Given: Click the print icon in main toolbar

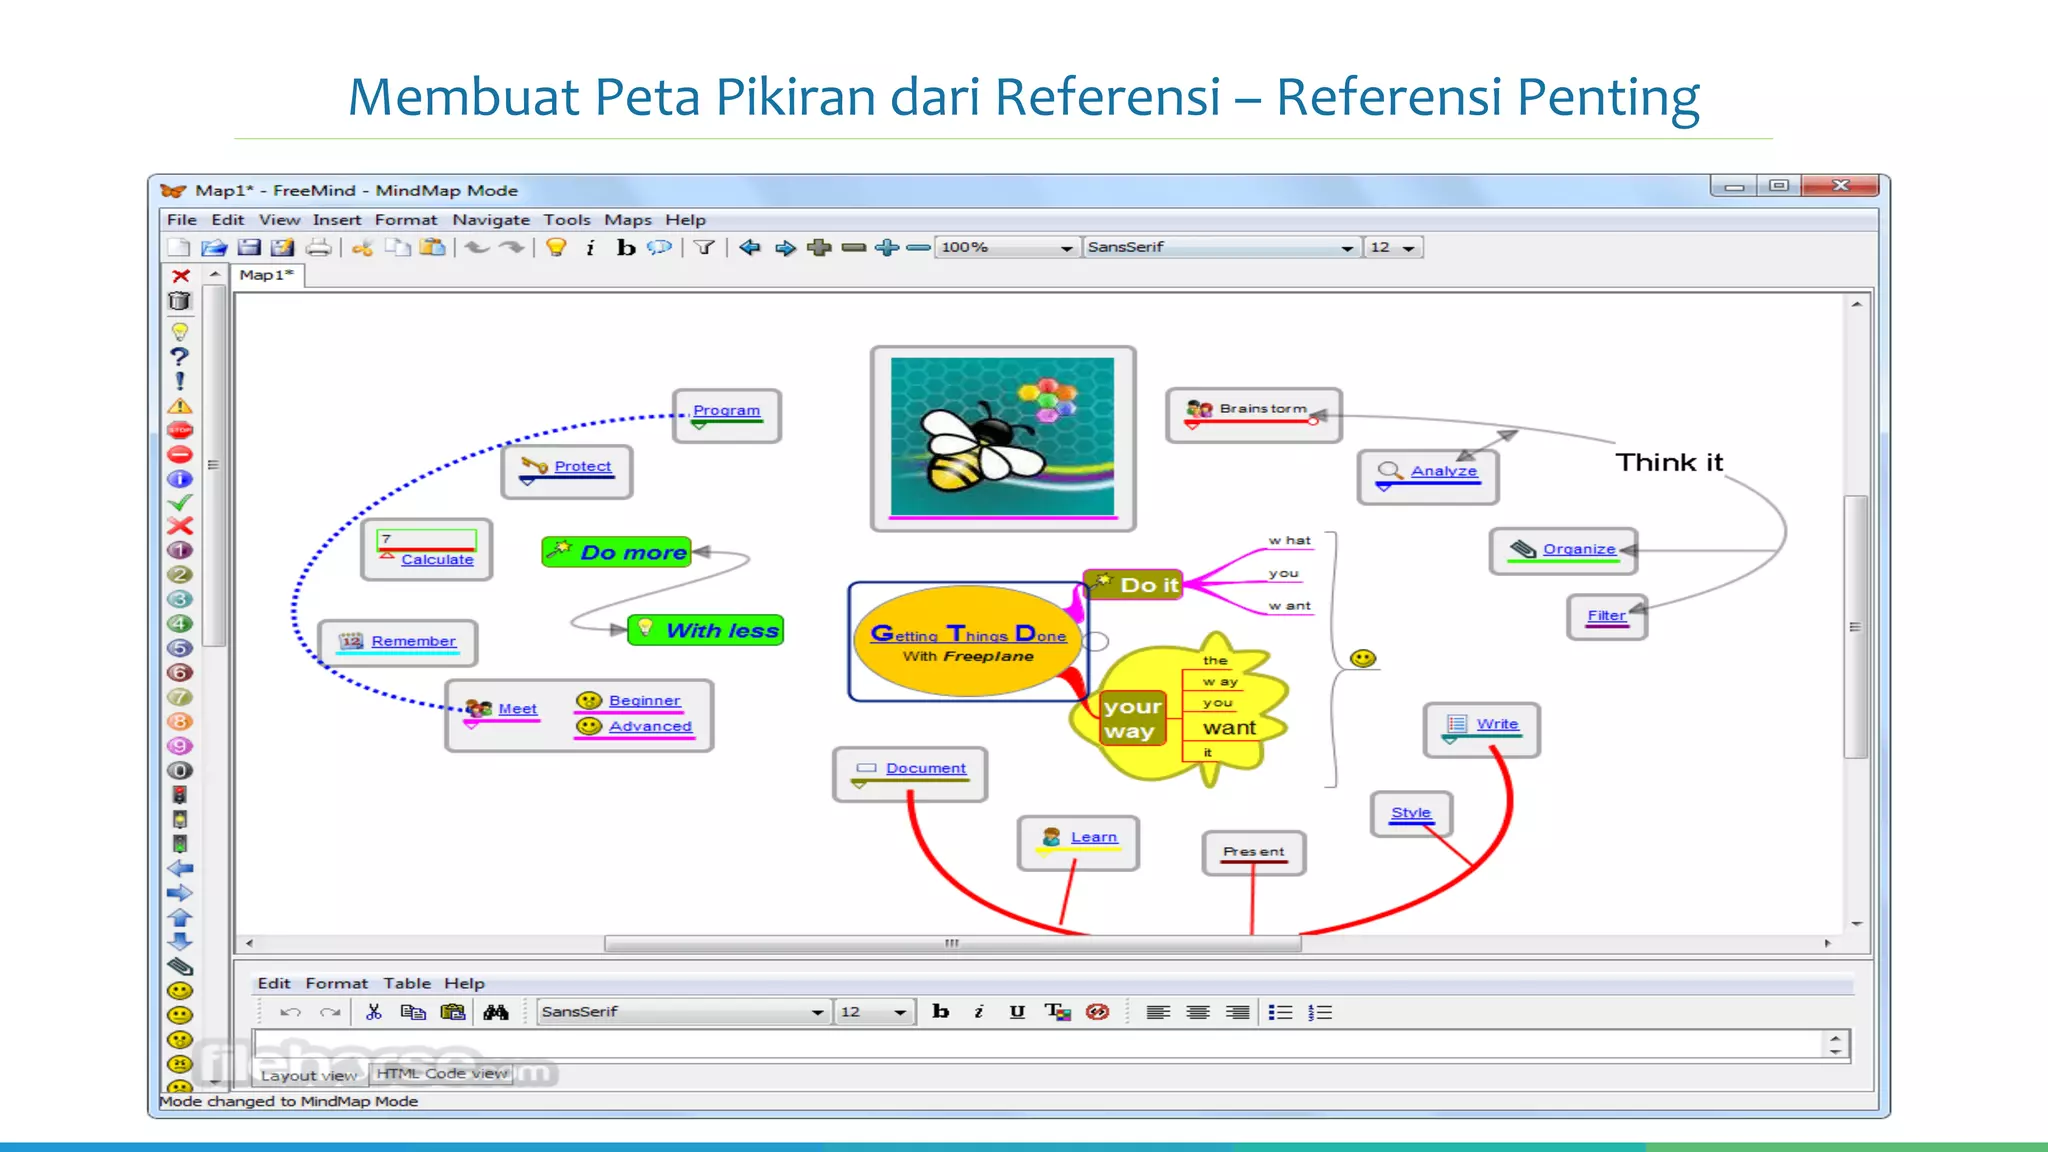Looking at the screenshot, I should coord(318,247).
